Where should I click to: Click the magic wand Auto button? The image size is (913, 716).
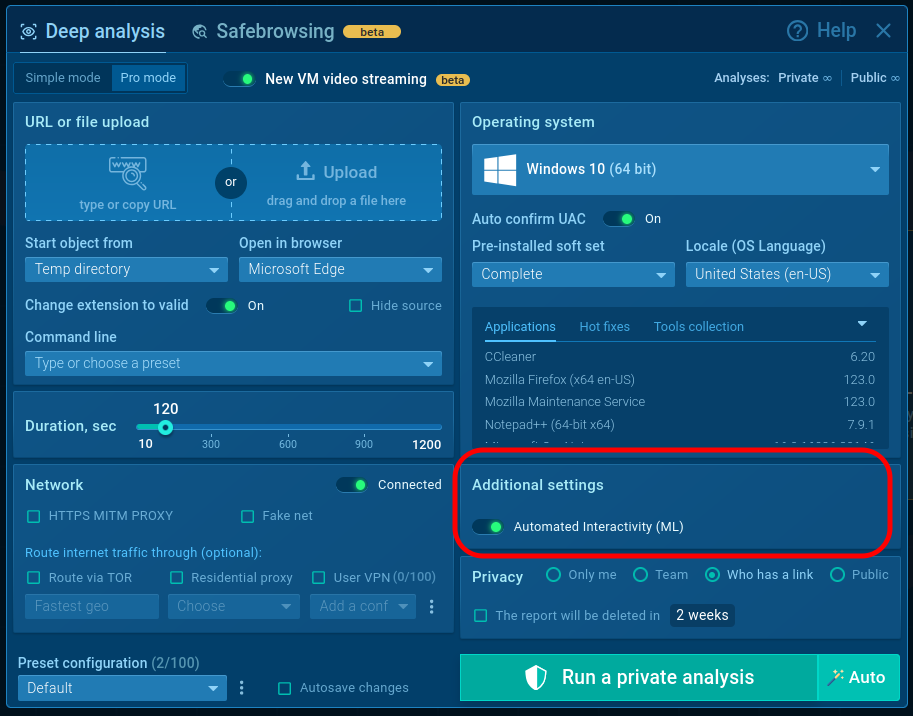[x=858, y=678]
